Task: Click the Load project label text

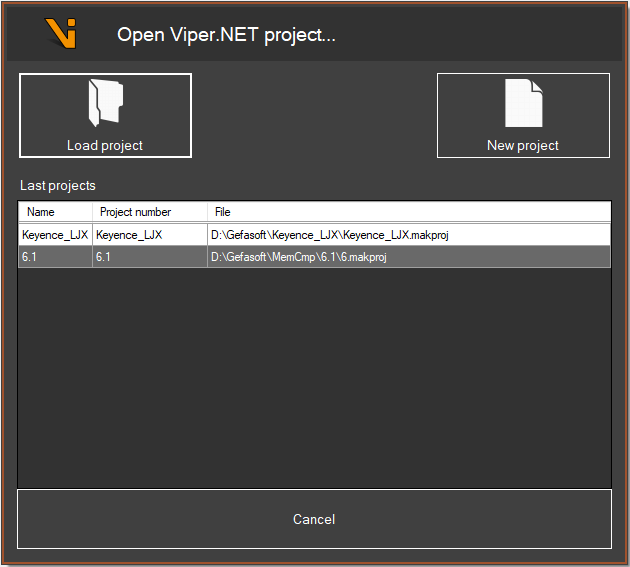Action: [105, 145]
